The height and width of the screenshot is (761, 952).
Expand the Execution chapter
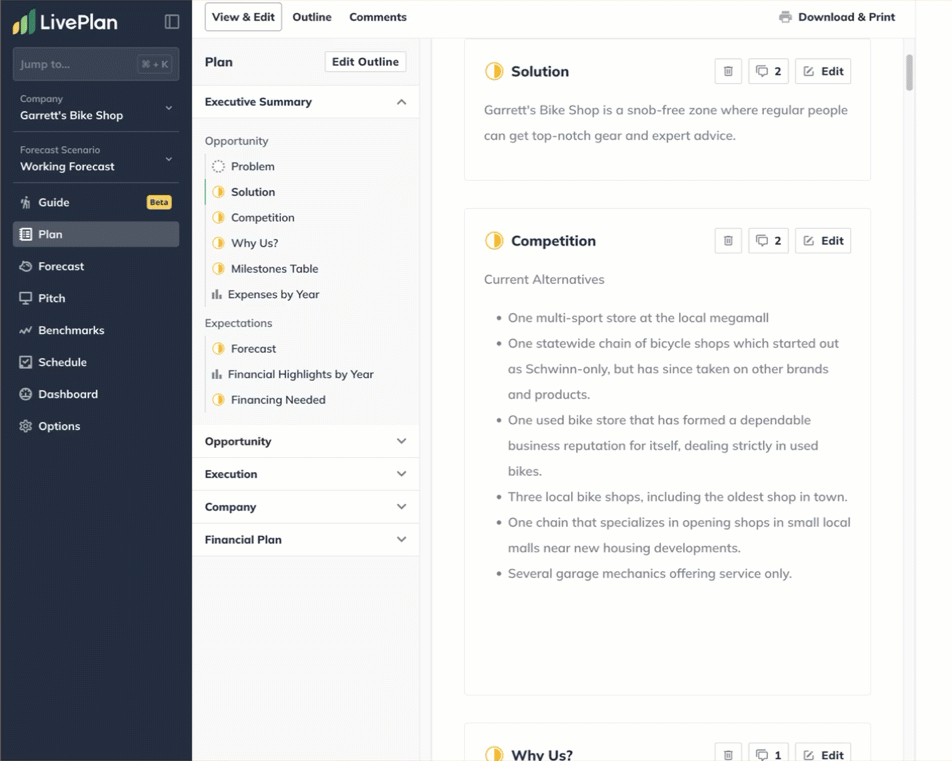[x=401, y=474]
